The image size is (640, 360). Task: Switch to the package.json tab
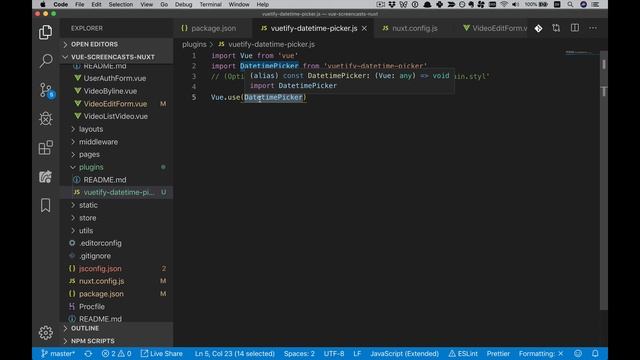(x=212, y=28)
